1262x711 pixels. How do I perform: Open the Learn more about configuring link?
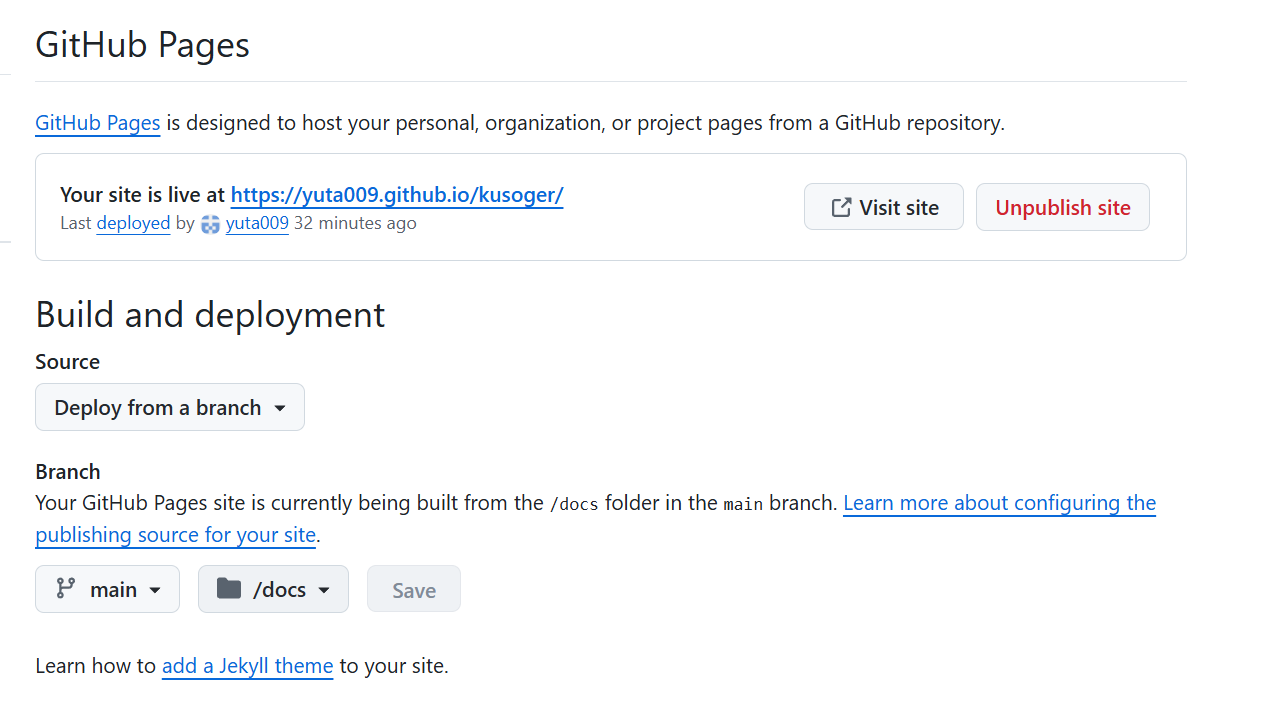coord(999,503)
